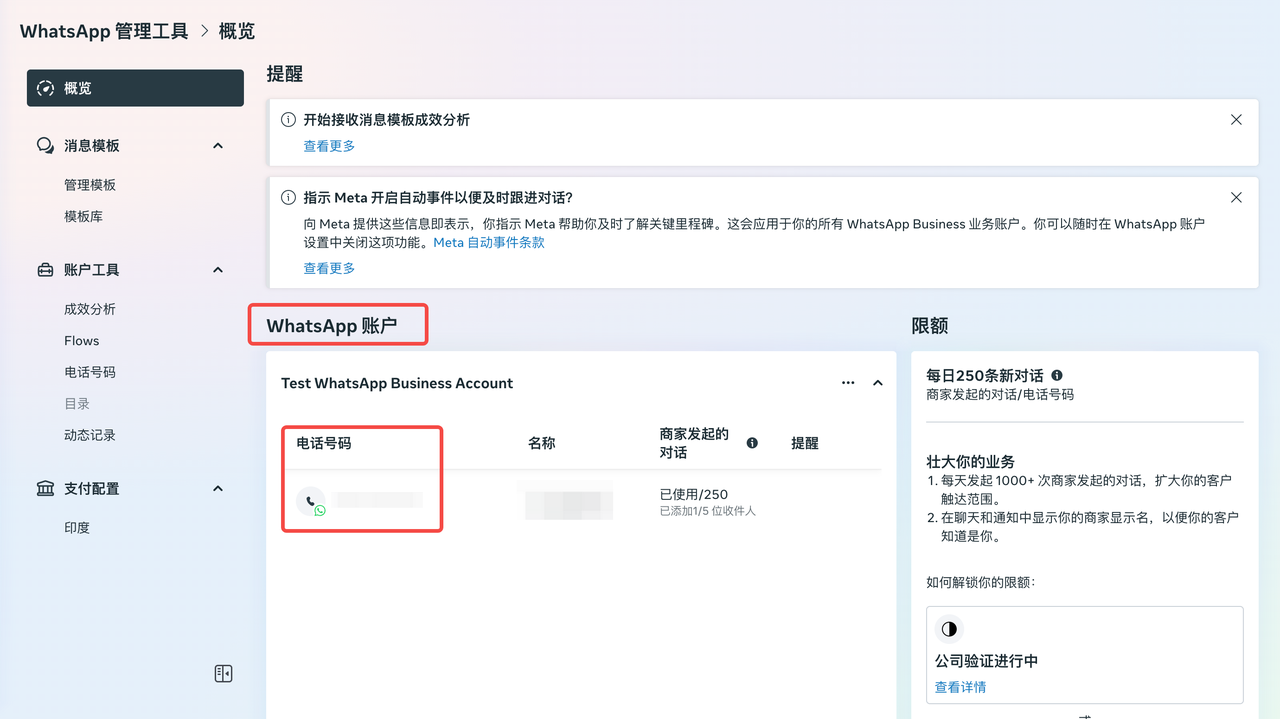Dismiss the 开始接收消息模板成效分析 reminder

[x=1236, y=120]
